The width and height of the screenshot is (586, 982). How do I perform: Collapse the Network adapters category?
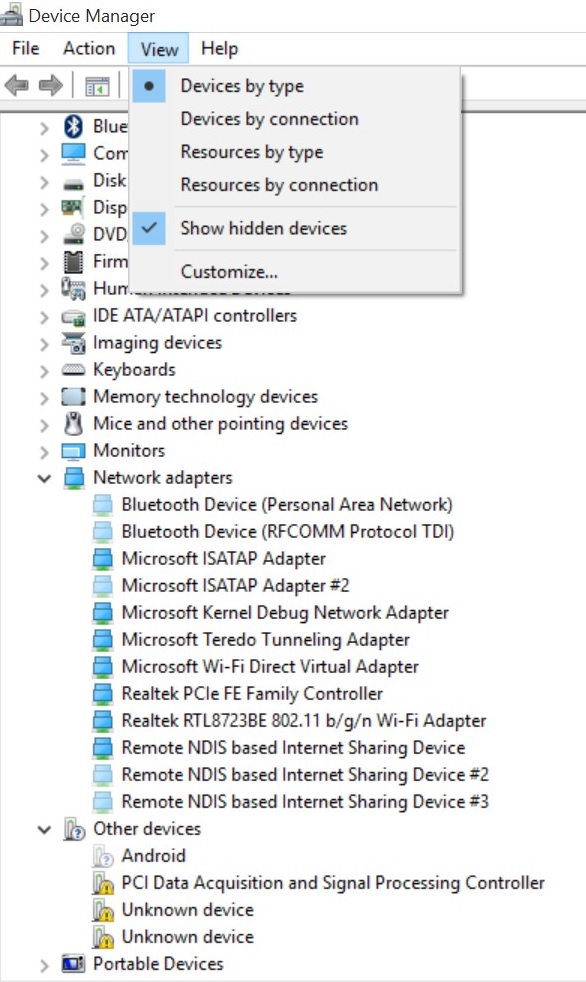pyautogui.click(x=44, y=478)
